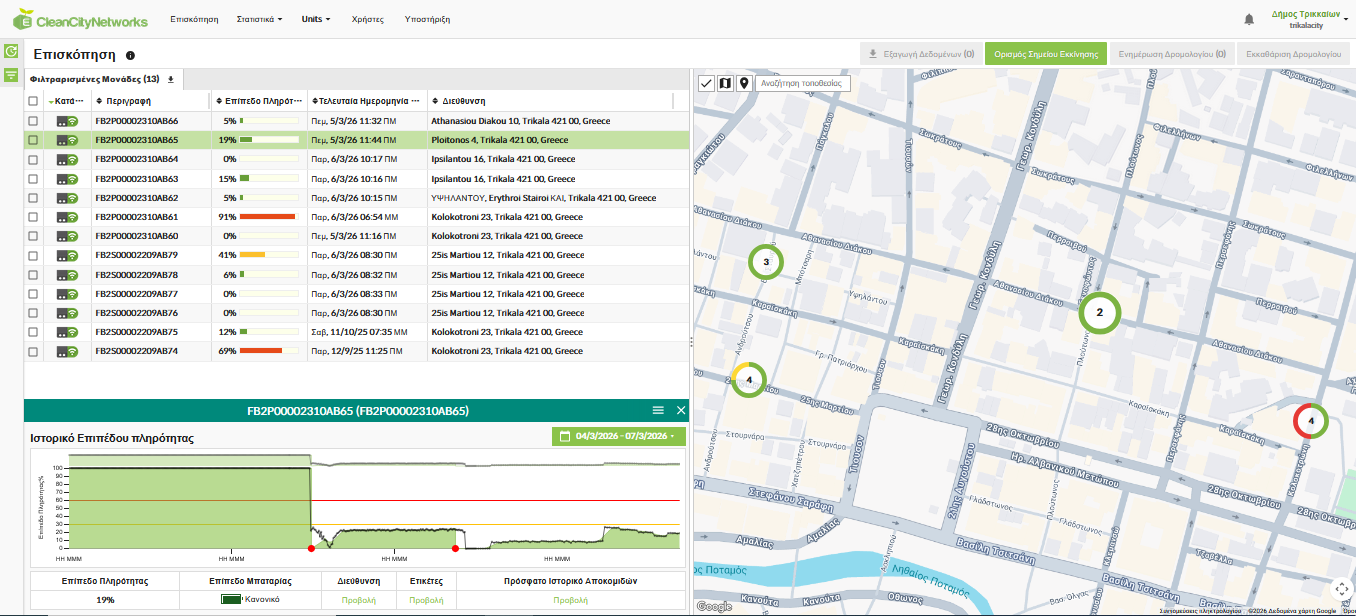
Task: Open the date range picker 04/3/2026 - 07/3/2026
Action: (618, 436)
